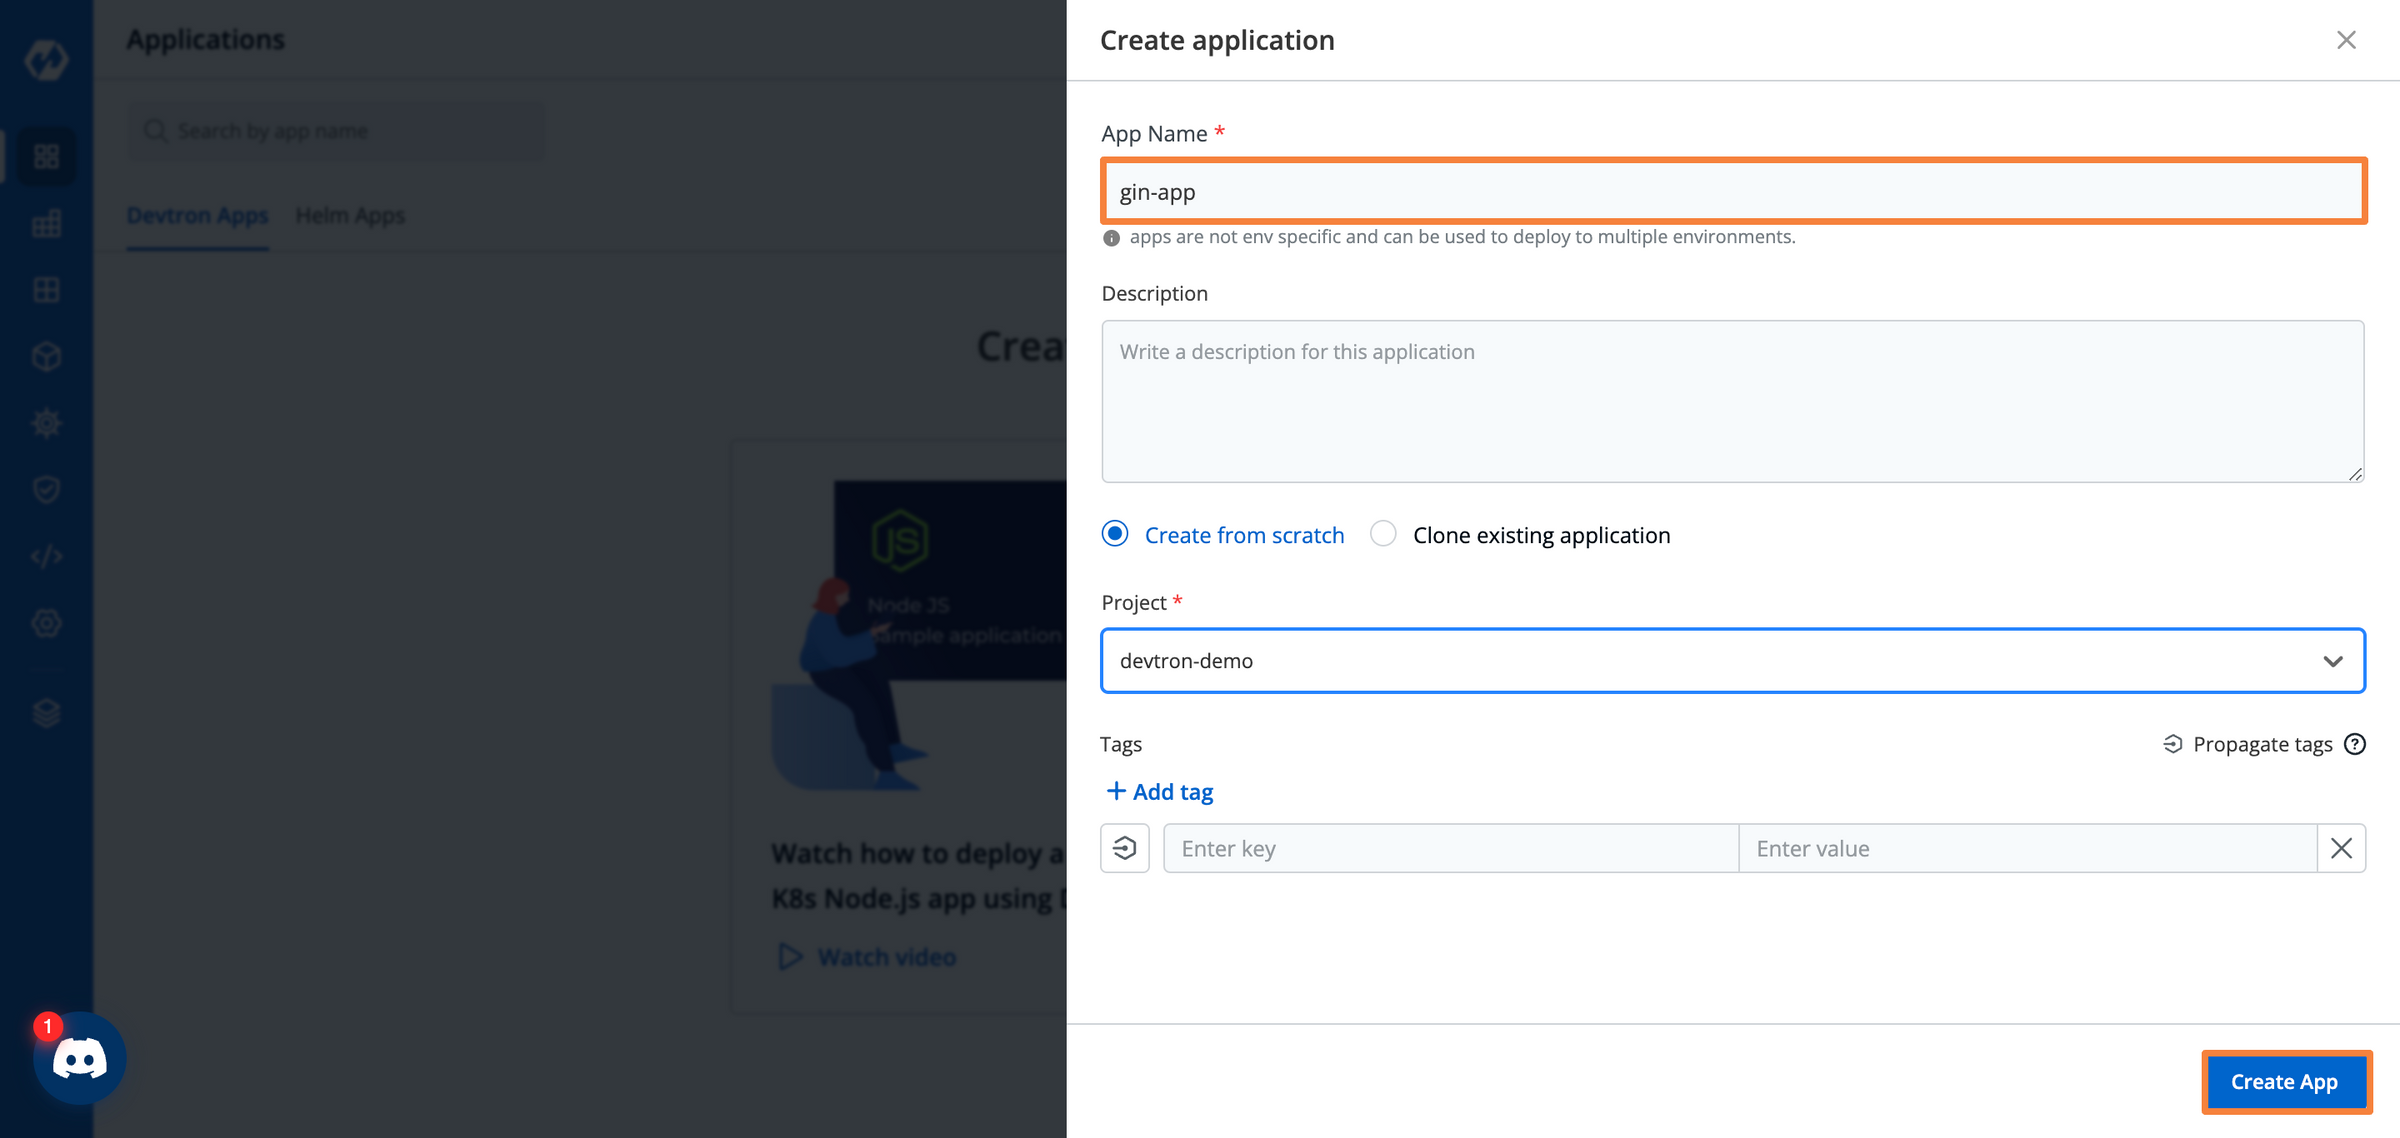This screenshot has width=2400, height=1138.
Task: Switch to the Helm Apps tab
Action: (351, 215)
